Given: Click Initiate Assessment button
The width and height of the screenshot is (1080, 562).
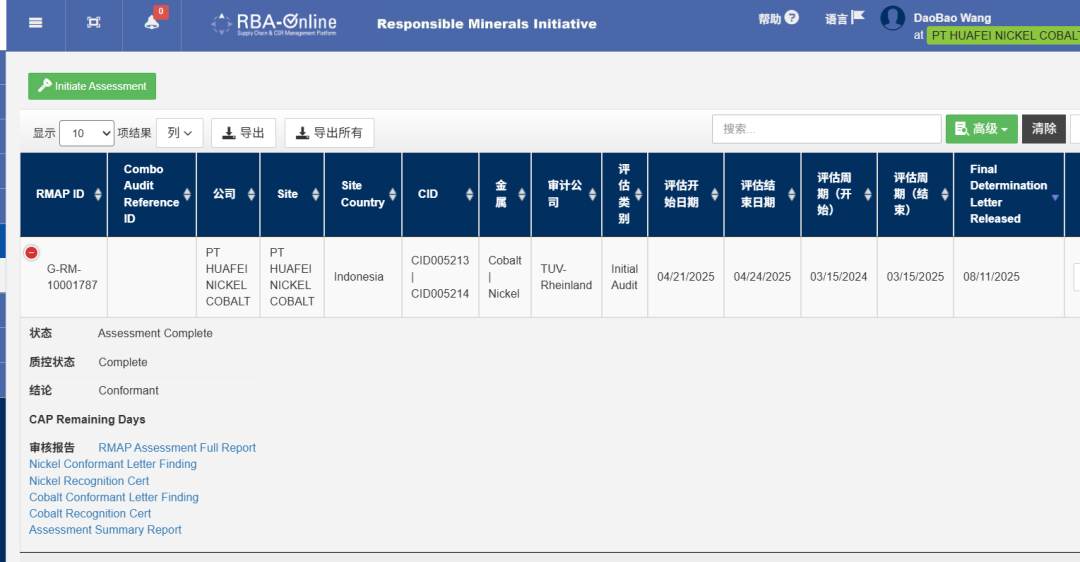Looking at the screenshot, I should (x=92, y=86).
